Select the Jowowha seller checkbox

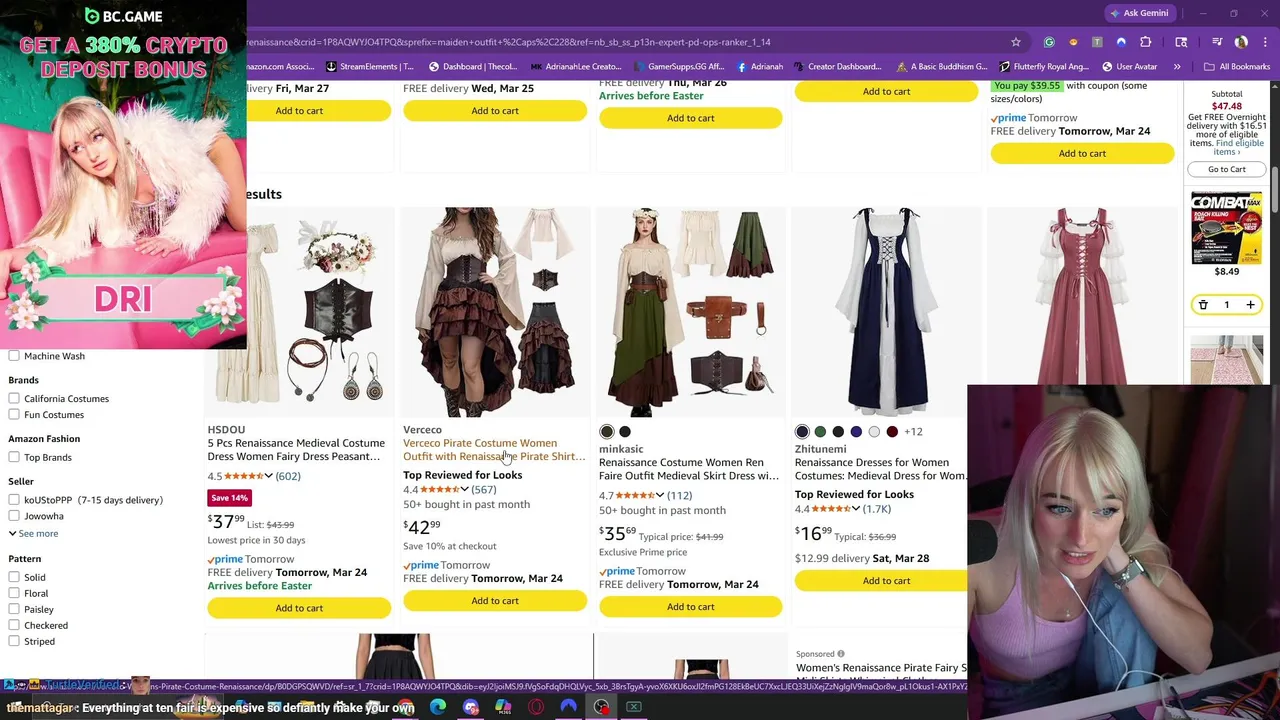tap(14, 516)
